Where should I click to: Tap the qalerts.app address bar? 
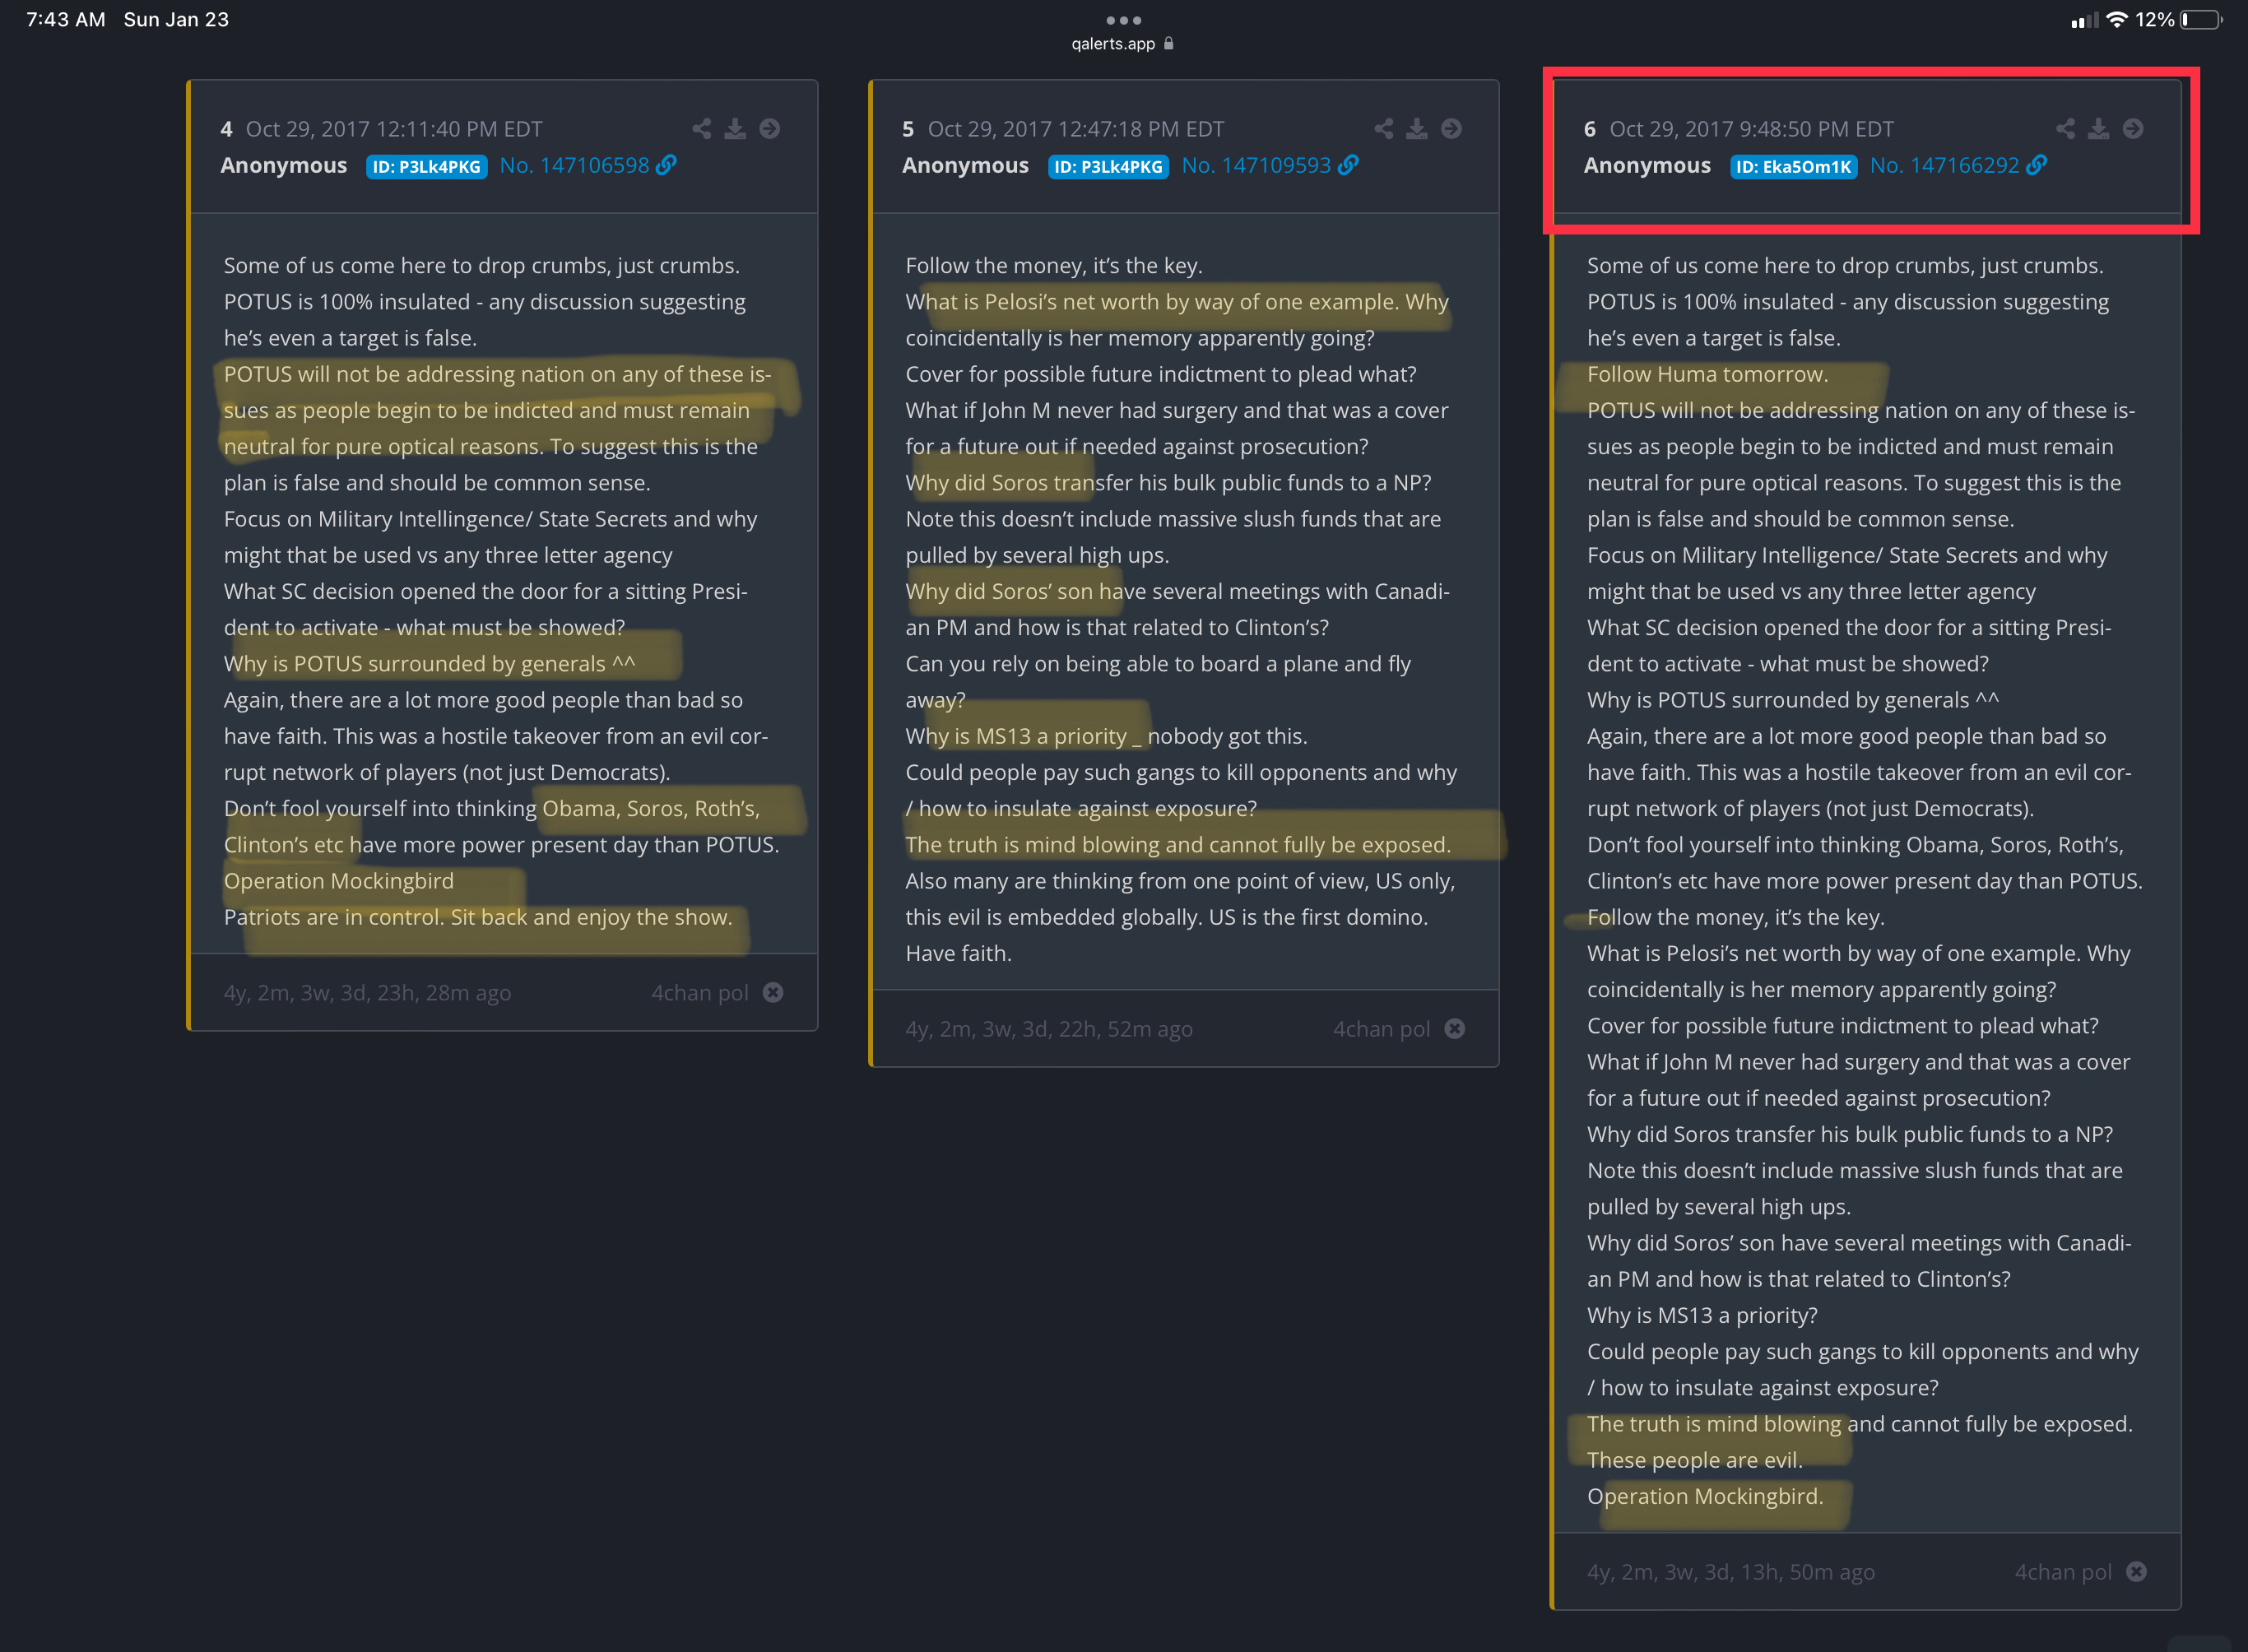click(x=1123, y=44)
